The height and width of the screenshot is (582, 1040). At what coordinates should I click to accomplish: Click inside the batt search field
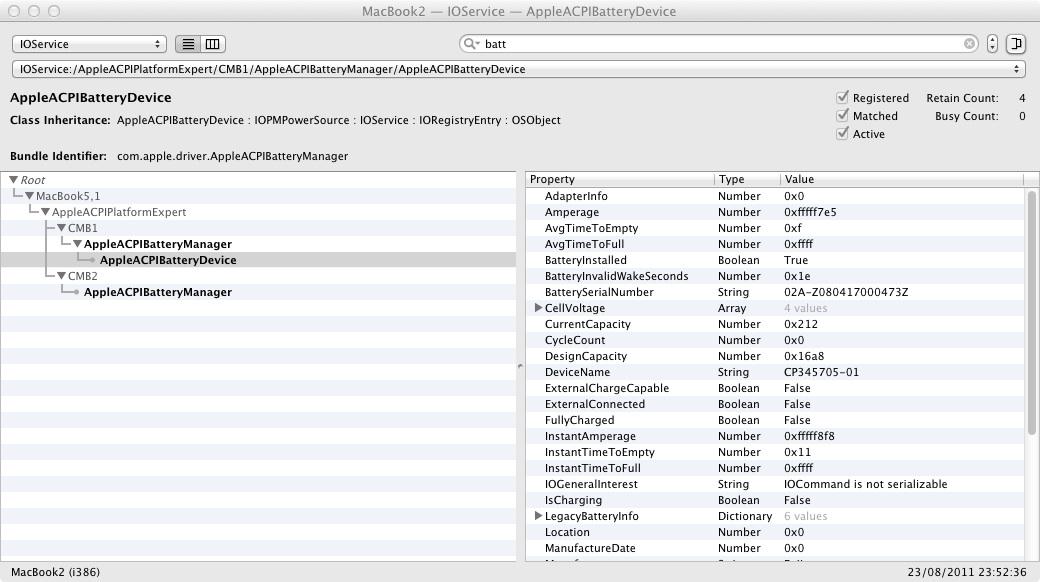(x=720, y=44)
